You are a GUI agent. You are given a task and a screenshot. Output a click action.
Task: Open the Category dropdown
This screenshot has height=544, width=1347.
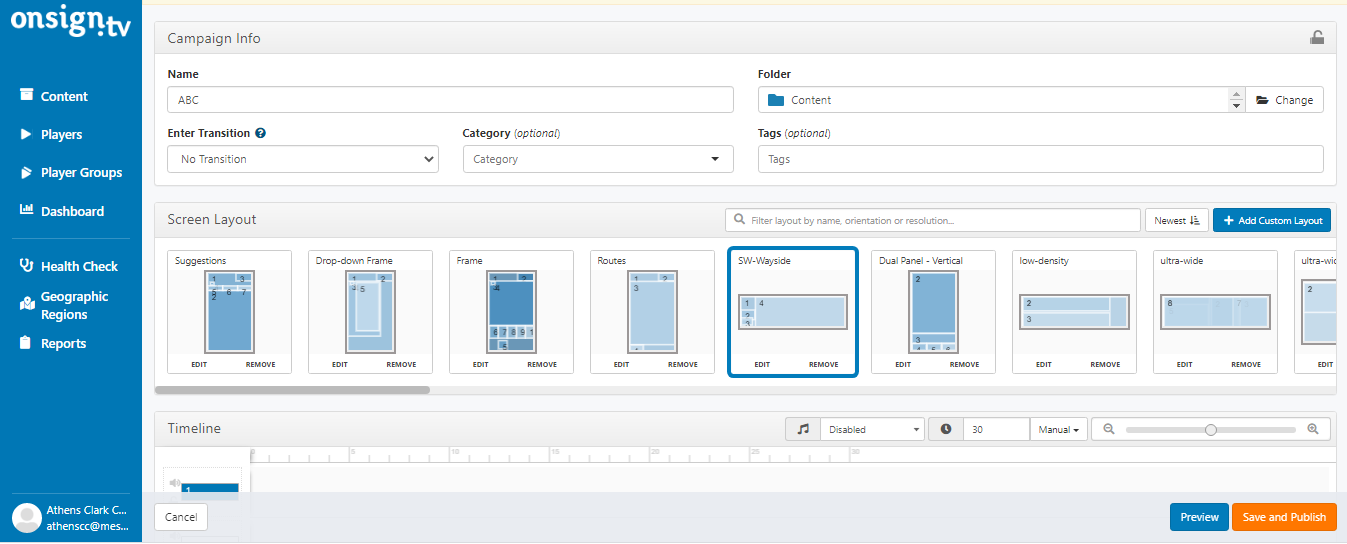[598, 159]
